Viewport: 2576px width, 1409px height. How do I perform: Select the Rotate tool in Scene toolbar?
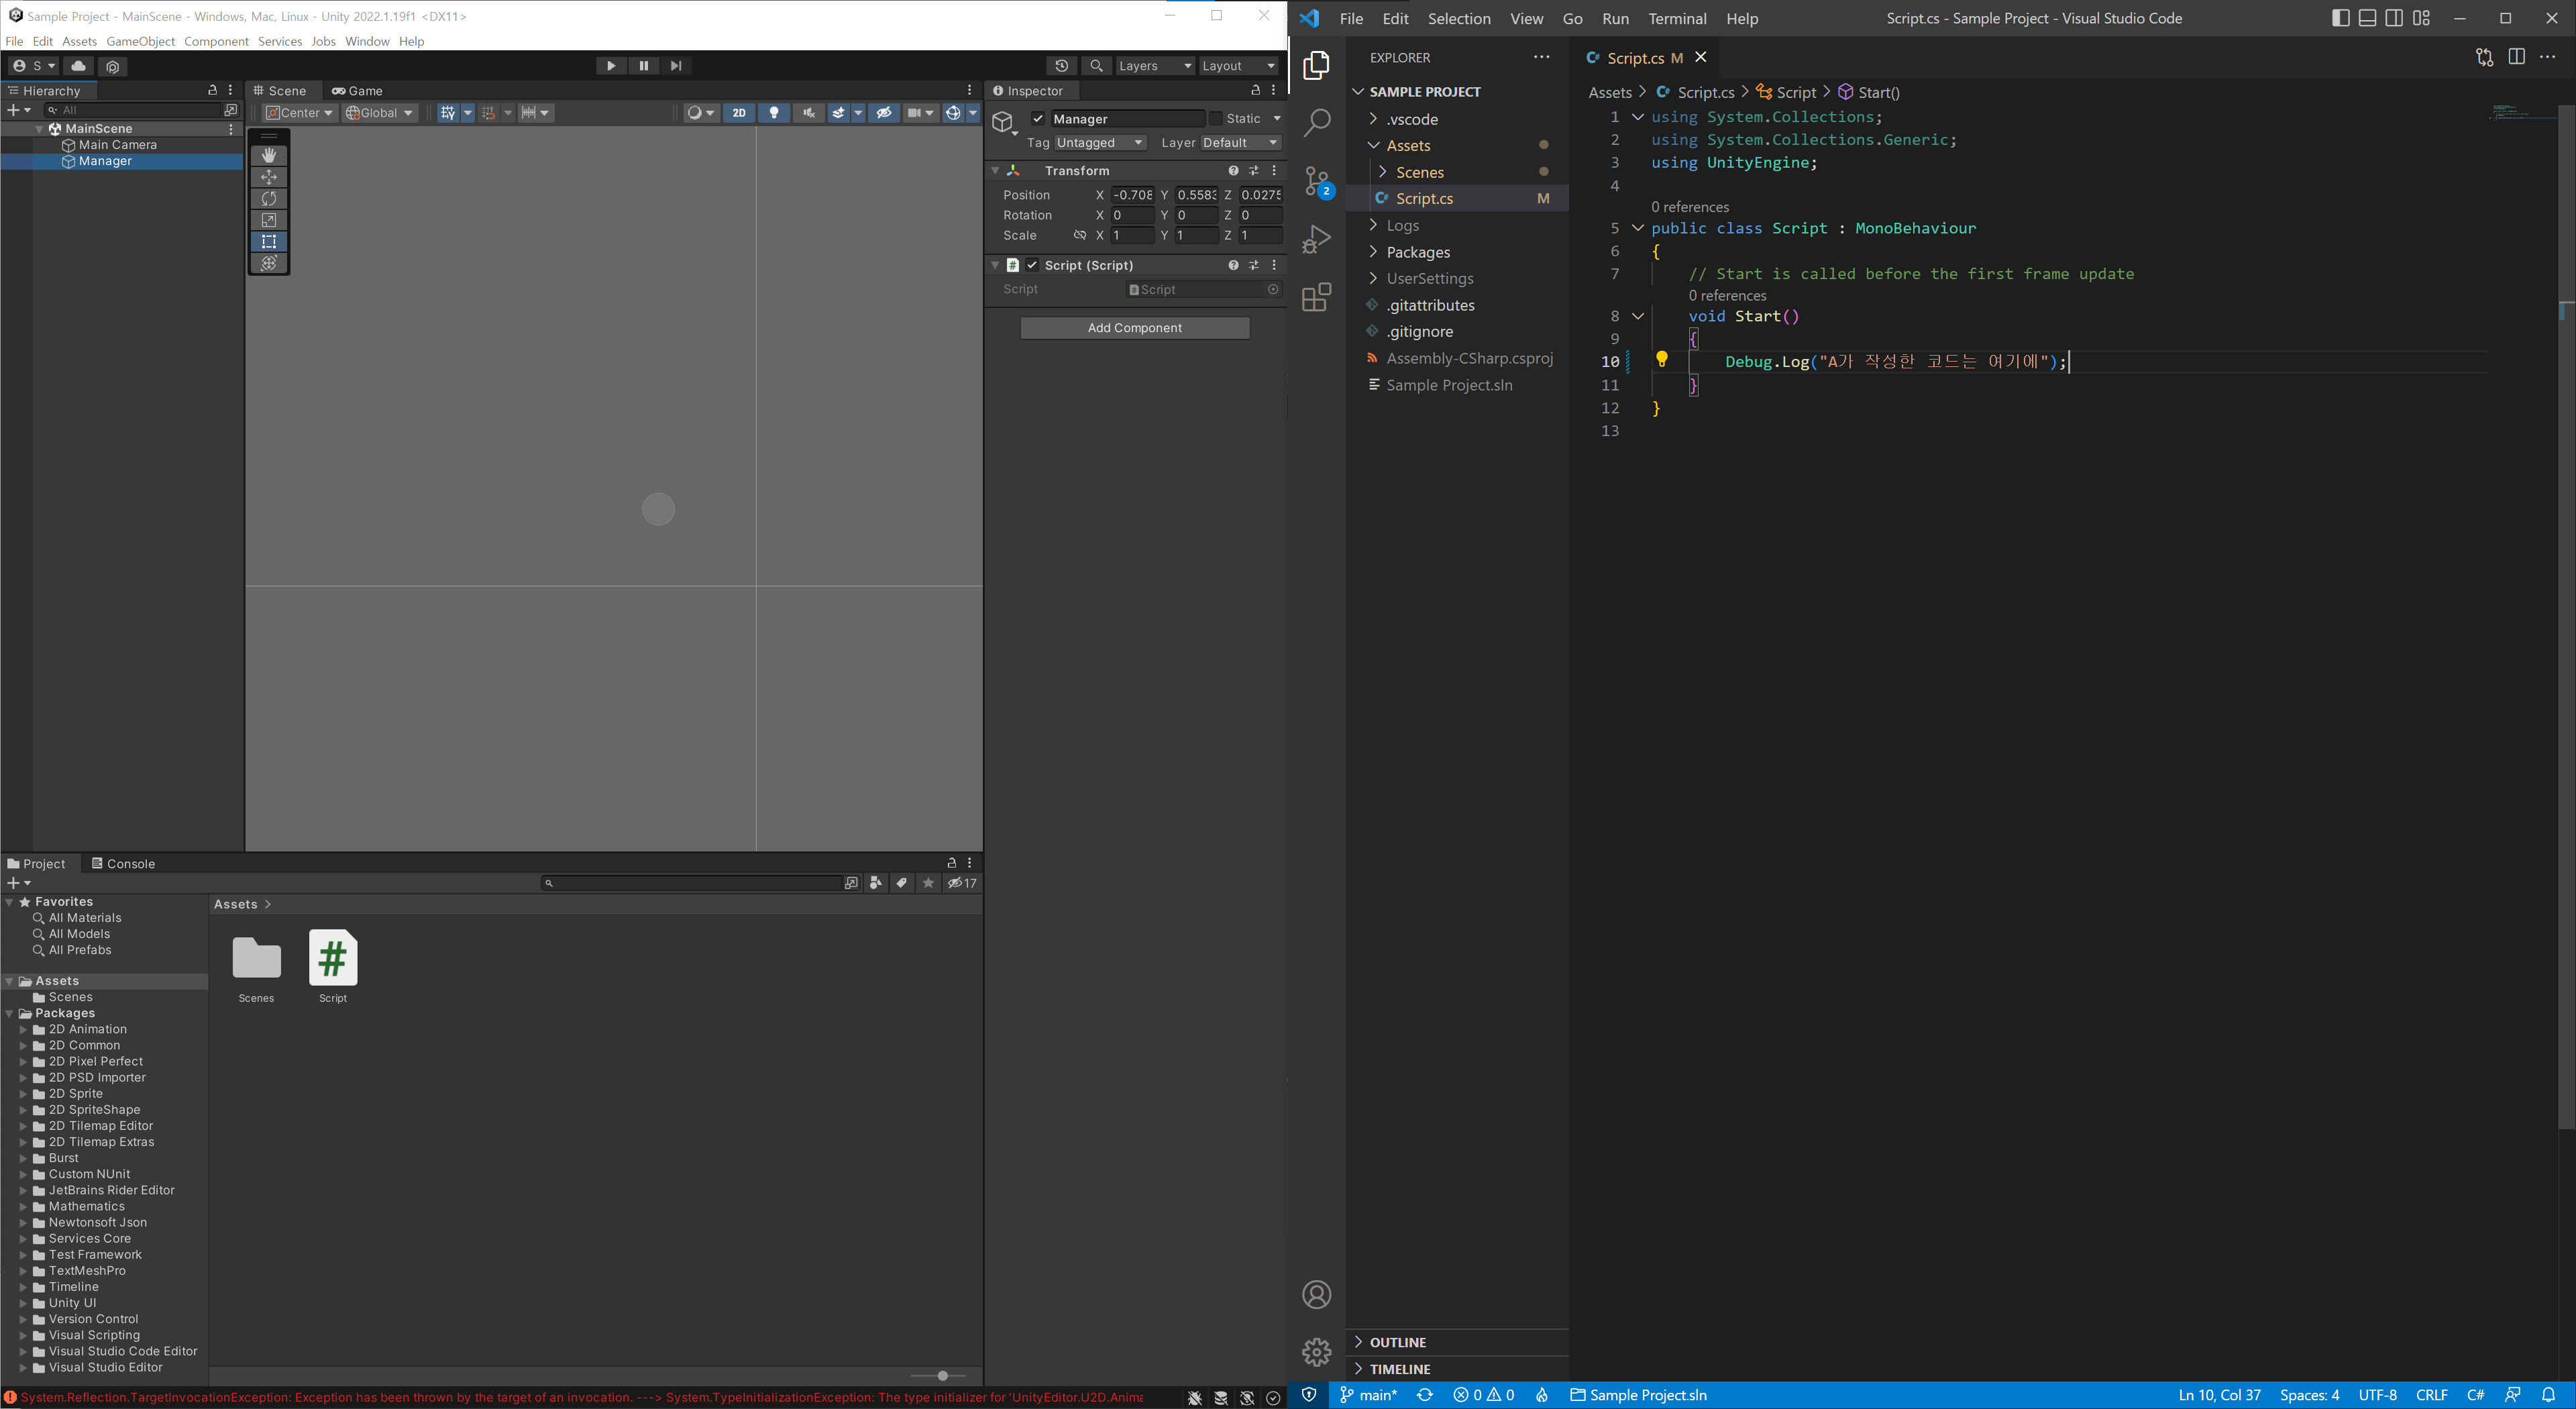(x=269, y=199)
